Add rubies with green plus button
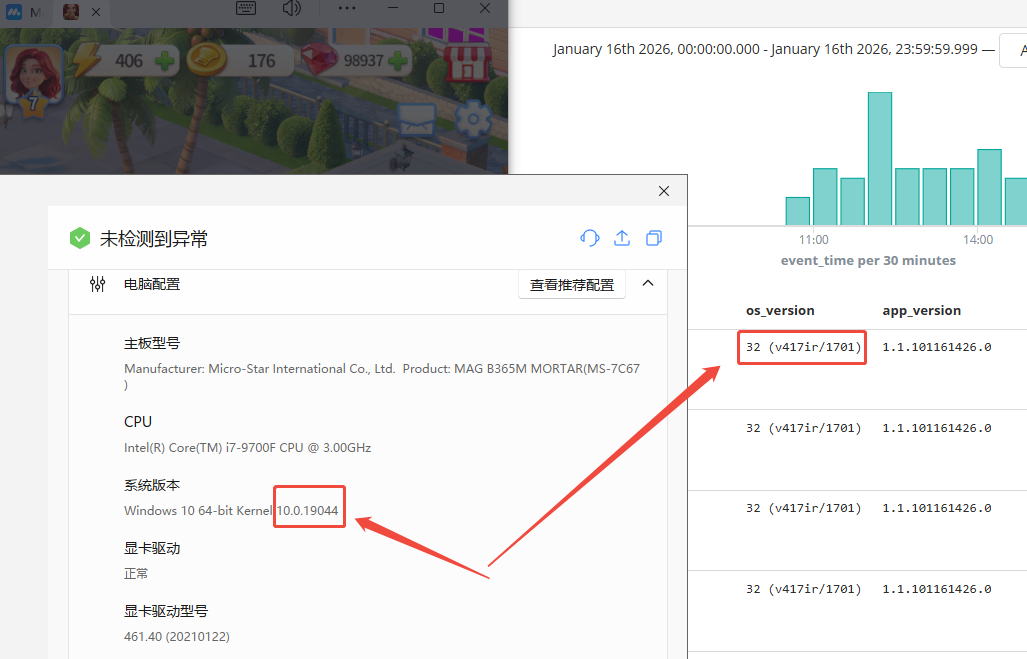 click(399, 60)
